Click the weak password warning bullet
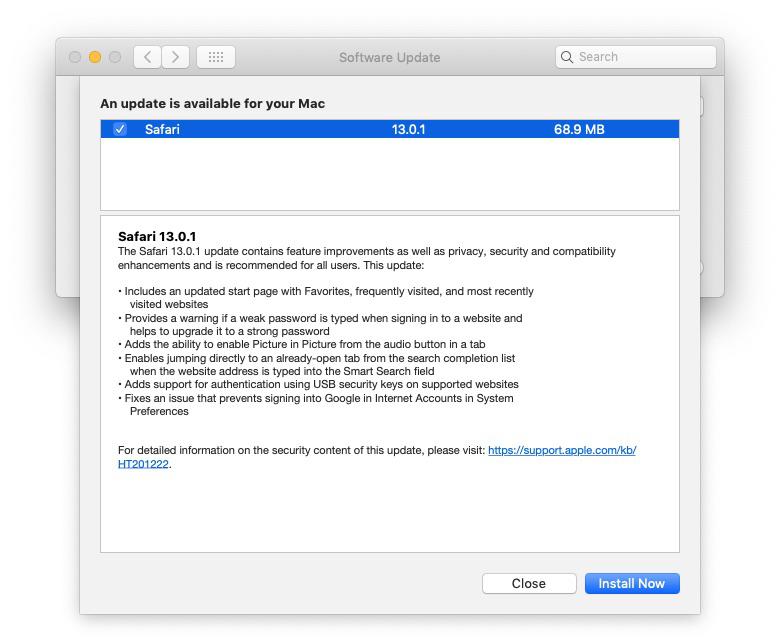 tap(320, 325)
